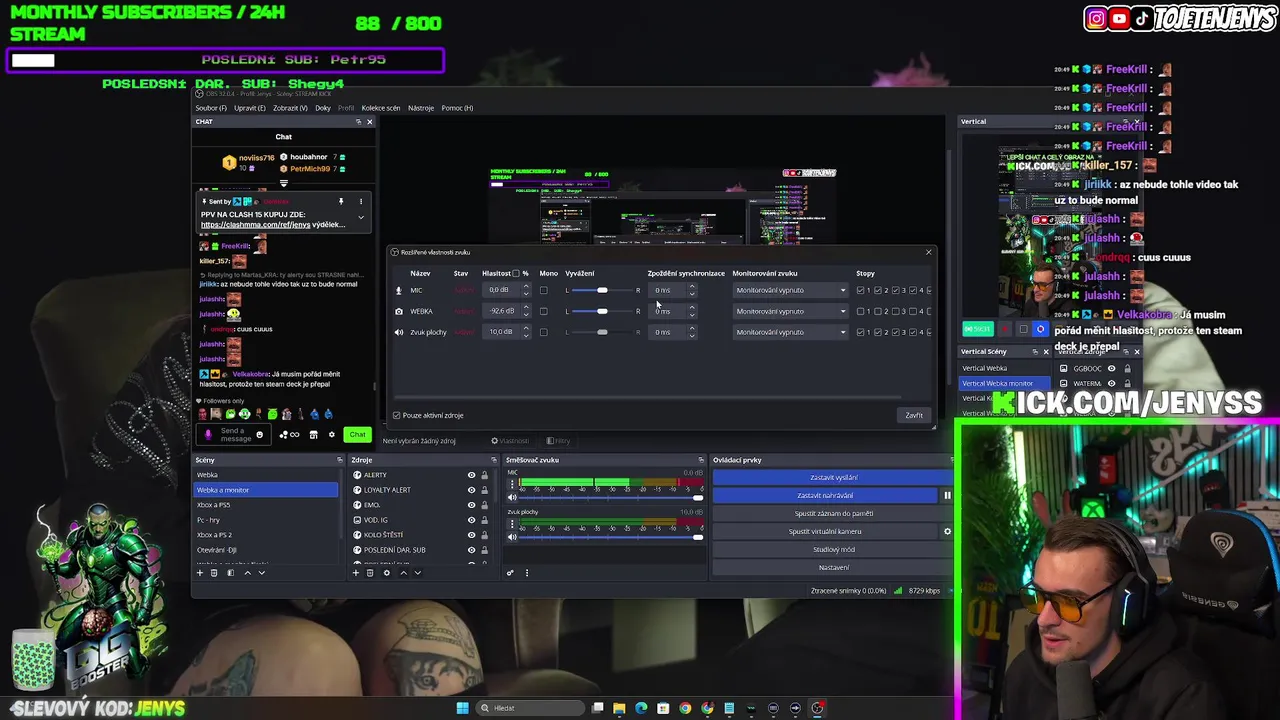Increase MIC sync delay with up stepper

click(x=691, y=287)
